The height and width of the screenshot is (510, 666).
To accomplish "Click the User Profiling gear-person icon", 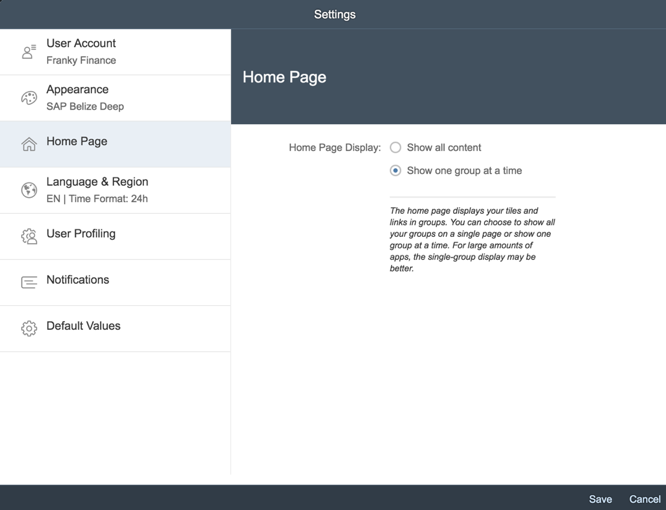I will click(29, 237).
